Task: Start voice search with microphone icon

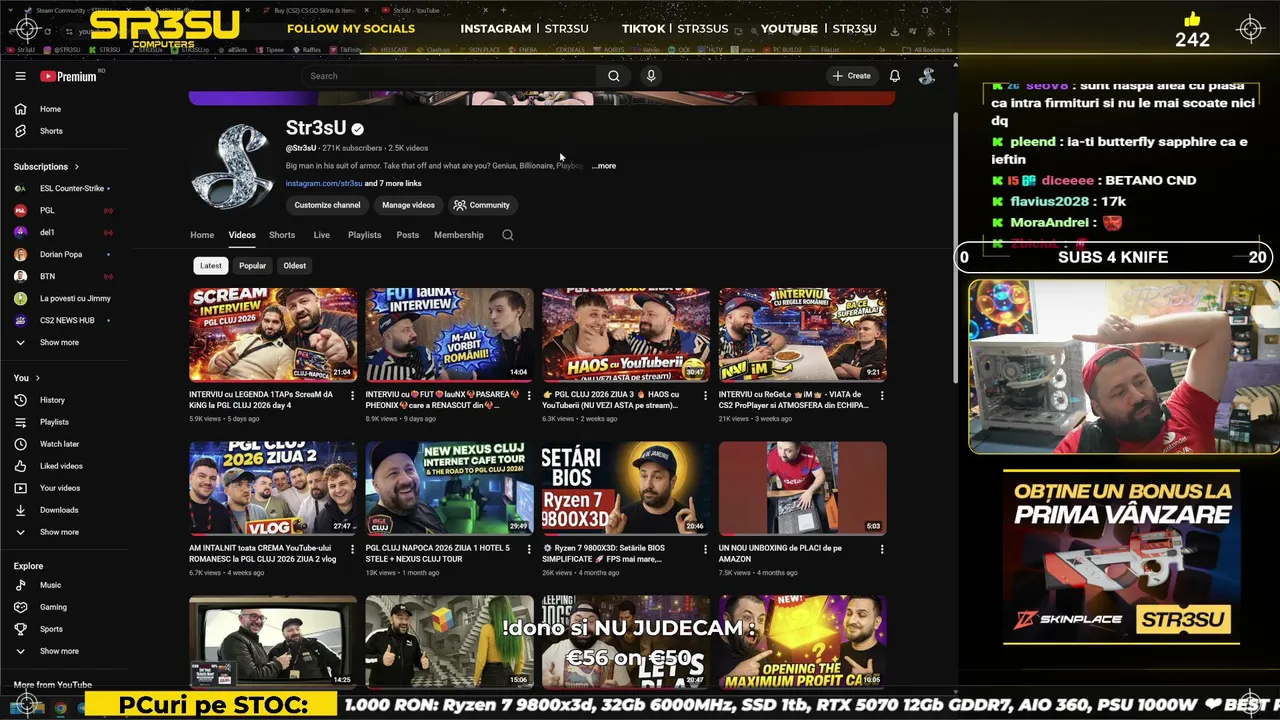Action: 651,76
